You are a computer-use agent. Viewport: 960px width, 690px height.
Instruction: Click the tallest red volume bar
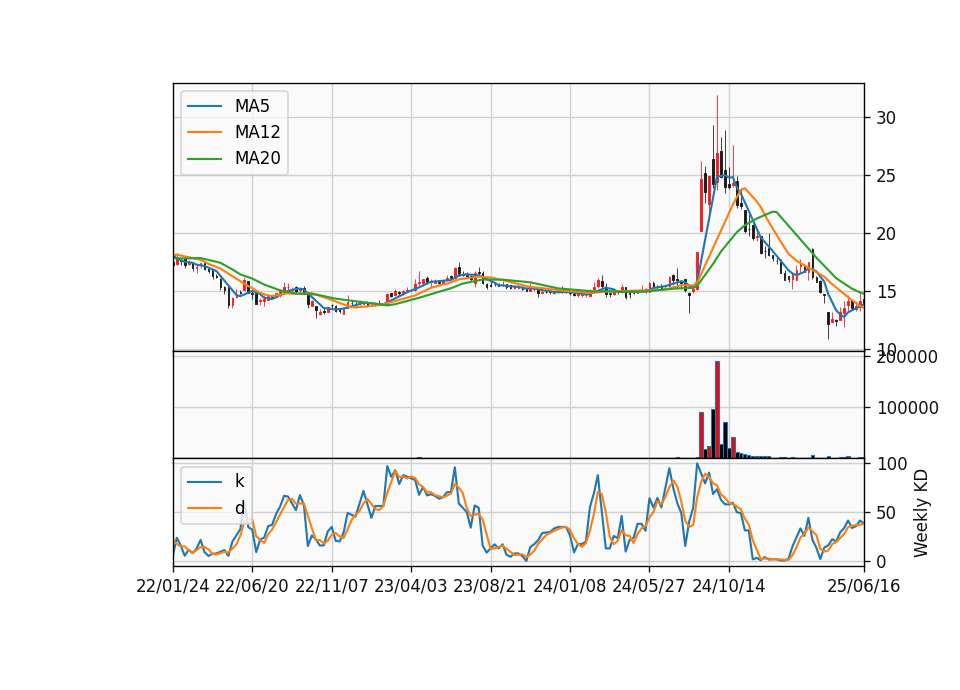[x=718, y=409]
